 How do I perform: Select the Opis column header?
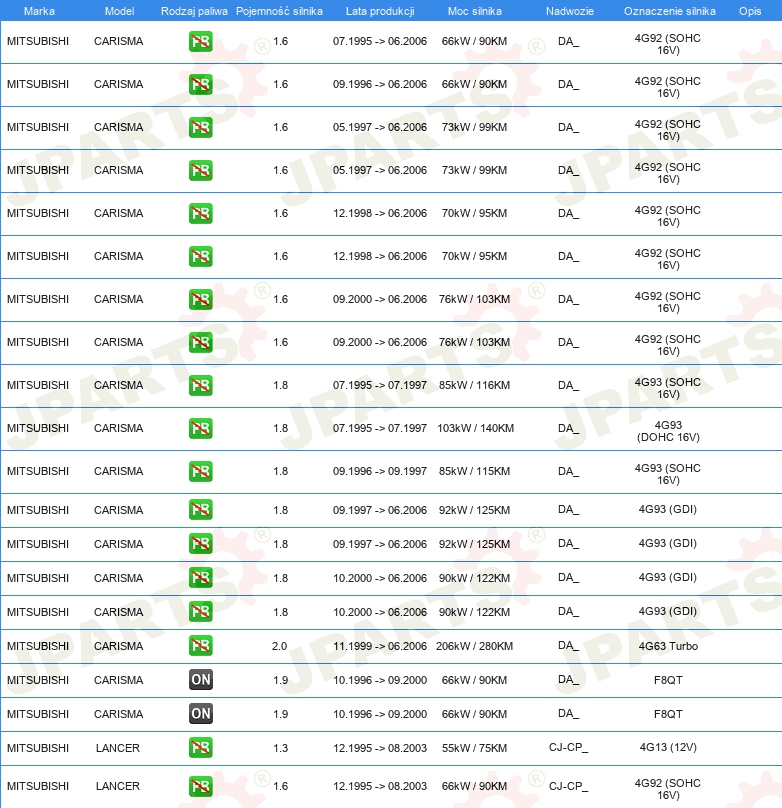point(750,11)
